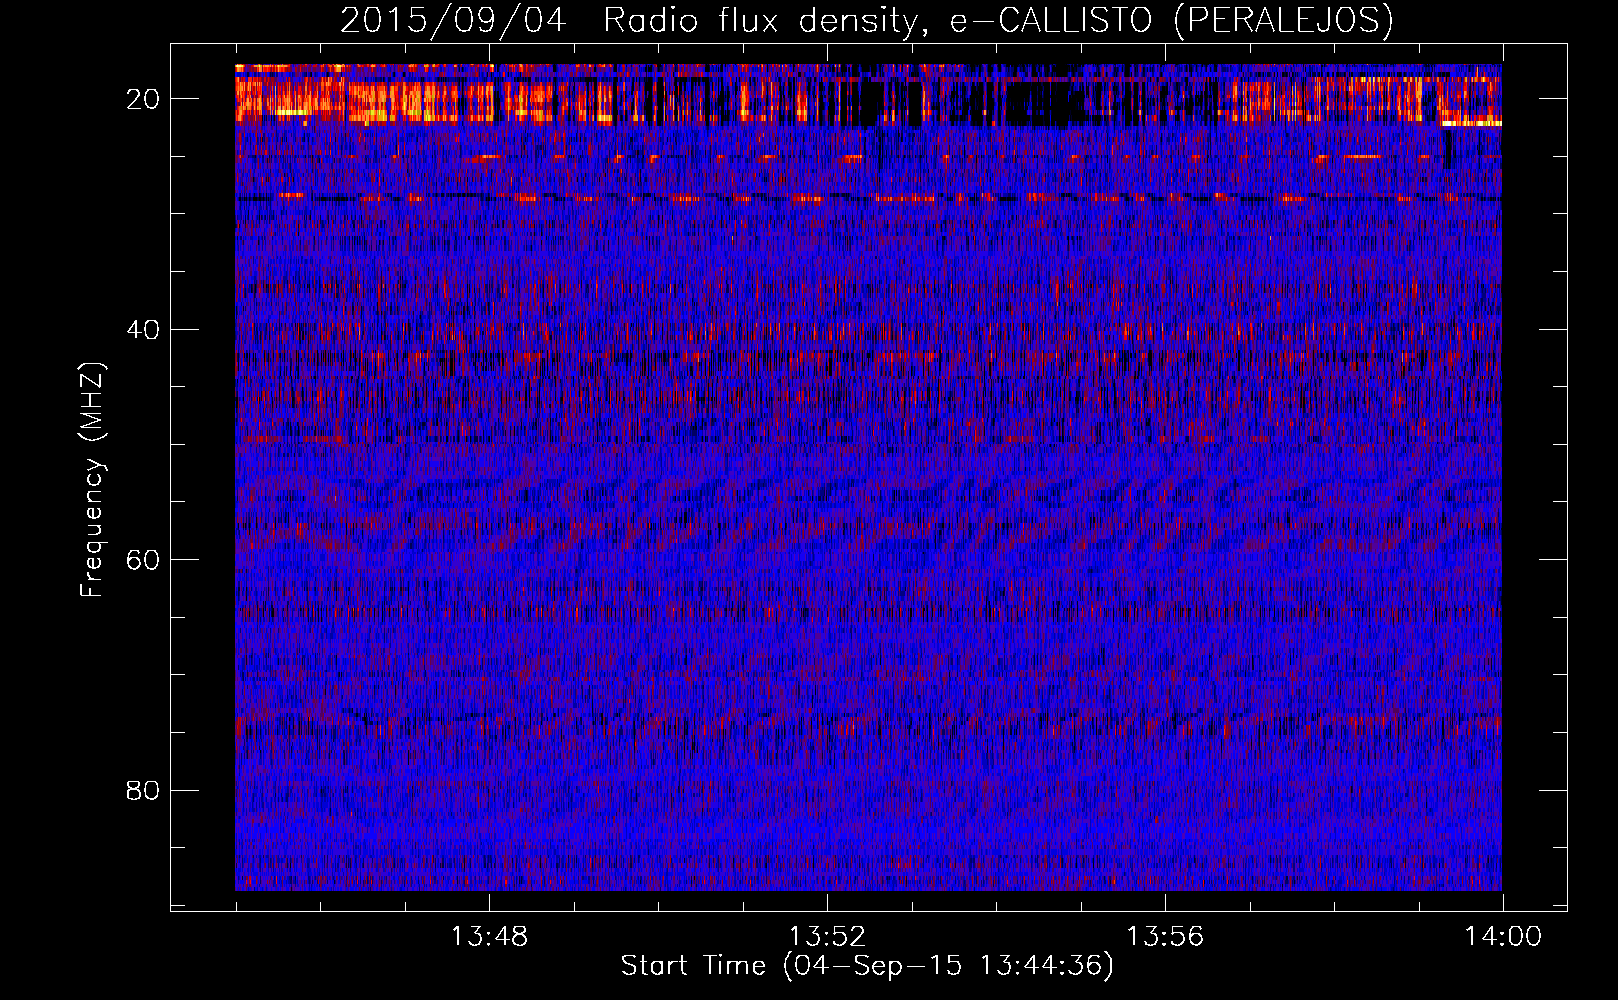This screenshot has width=1618, height=1000.
Task: Click the plot title "Radio flux density, e-CALLISTO (PERALEJOS)"
Action: (998, 20)
